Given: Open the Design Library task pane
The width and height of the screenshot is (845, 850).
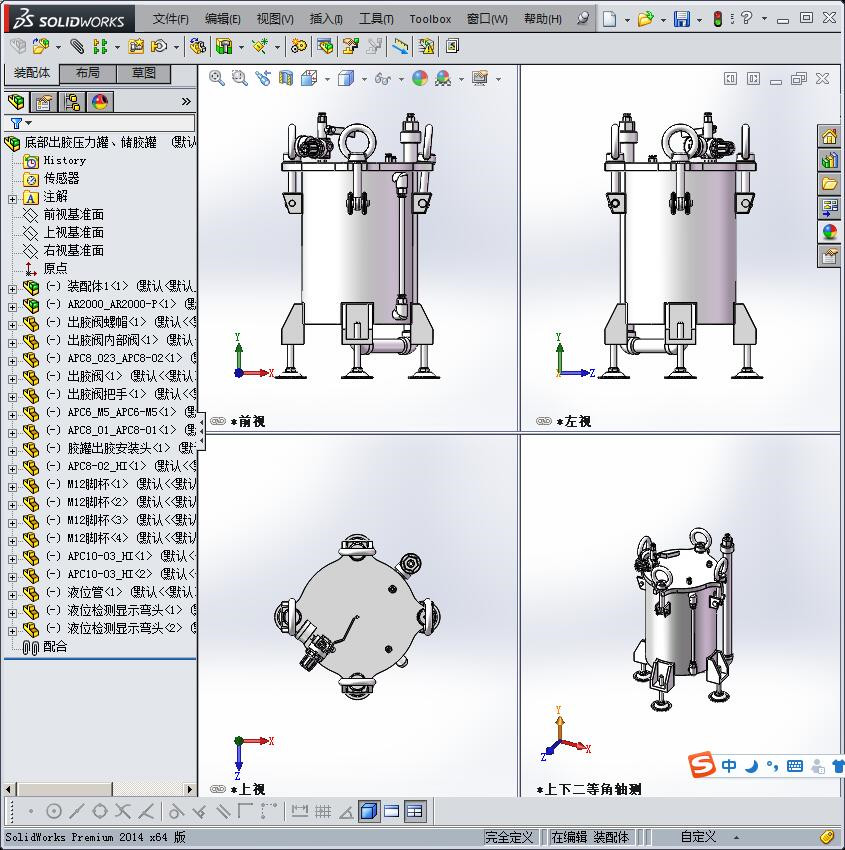Looking at the screenshot, I should (x=829, y=160).
